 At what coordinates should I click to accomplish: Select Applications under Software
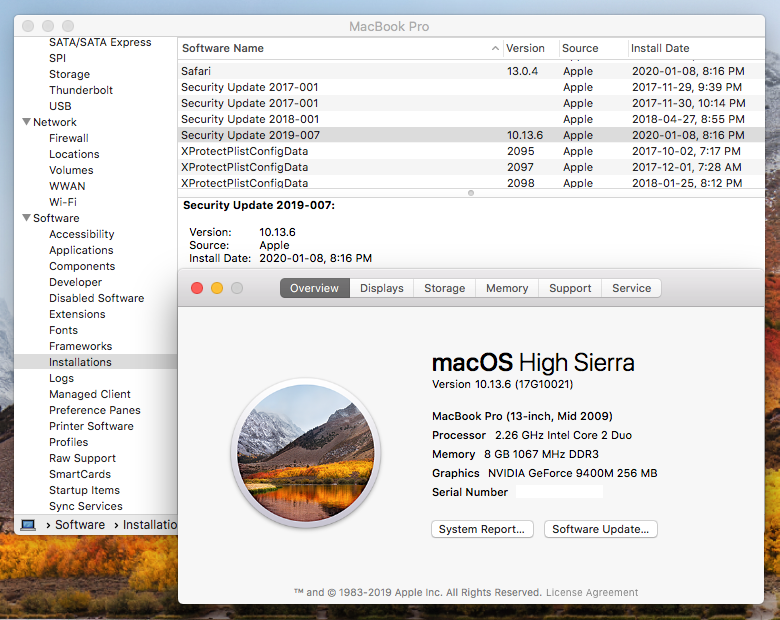[x=81, y=250]
